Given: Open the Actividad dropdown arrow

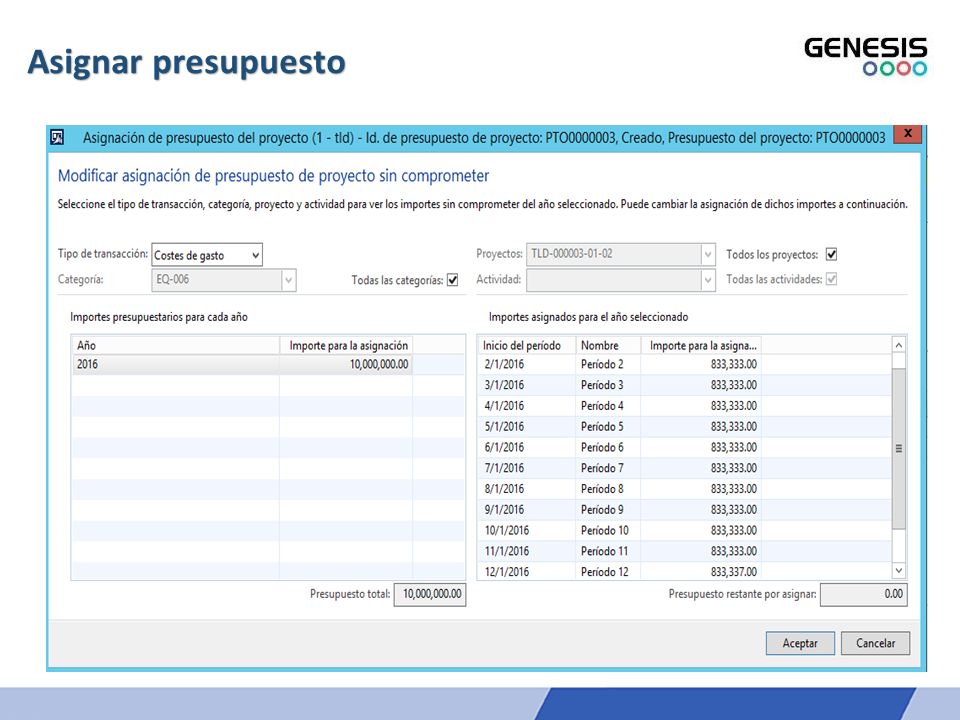Looking at the screenshot, I should pyautogui.click(x=708, y=280).
